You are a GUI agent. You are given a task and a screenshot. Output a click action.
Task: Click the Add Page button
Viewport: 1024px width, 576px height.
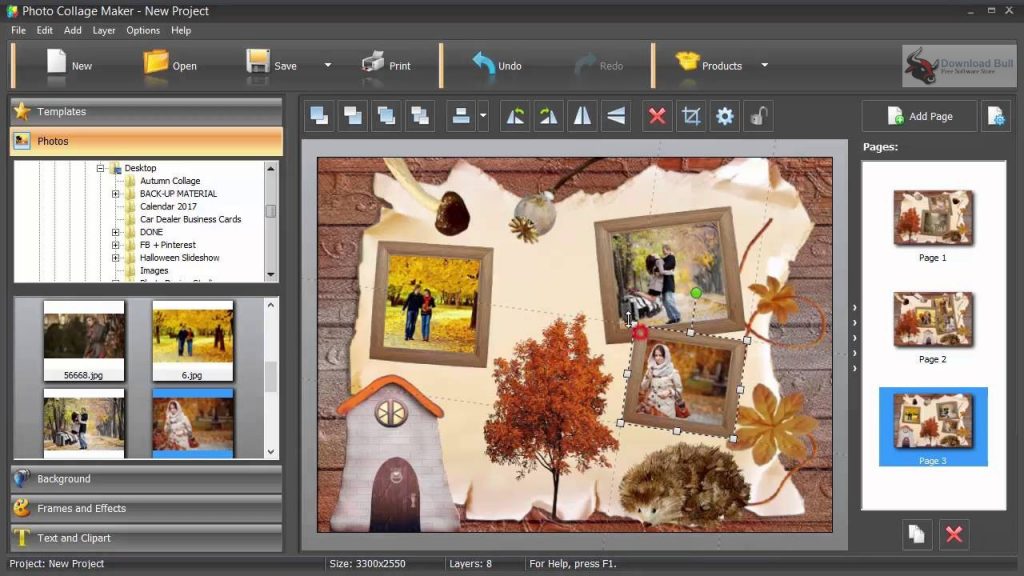pos(919,116)
